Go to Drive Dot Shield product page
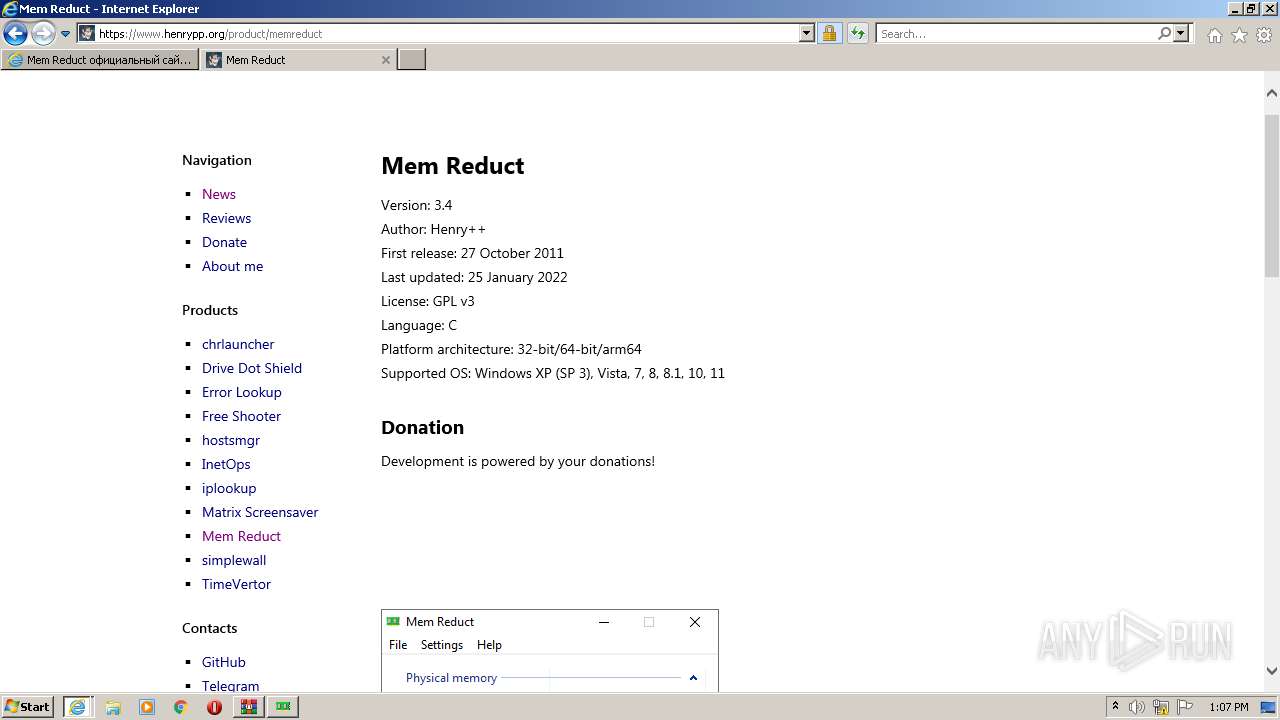1280x720 pixels. (x=252, y=368)
